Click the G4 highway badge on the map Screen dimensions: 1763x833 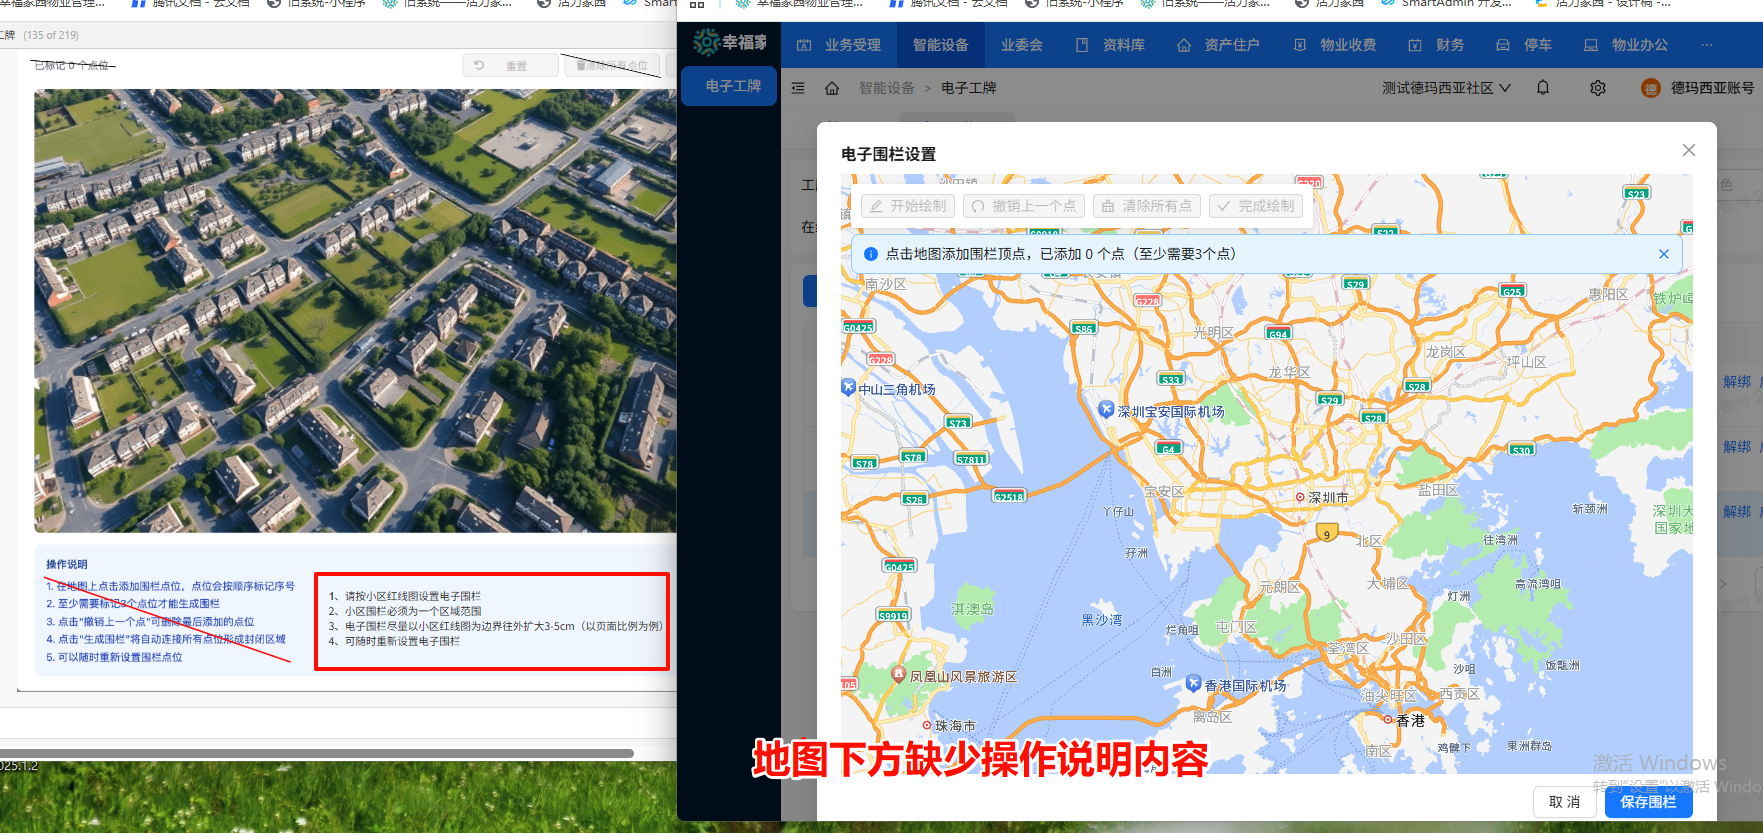pos(1168,449)
